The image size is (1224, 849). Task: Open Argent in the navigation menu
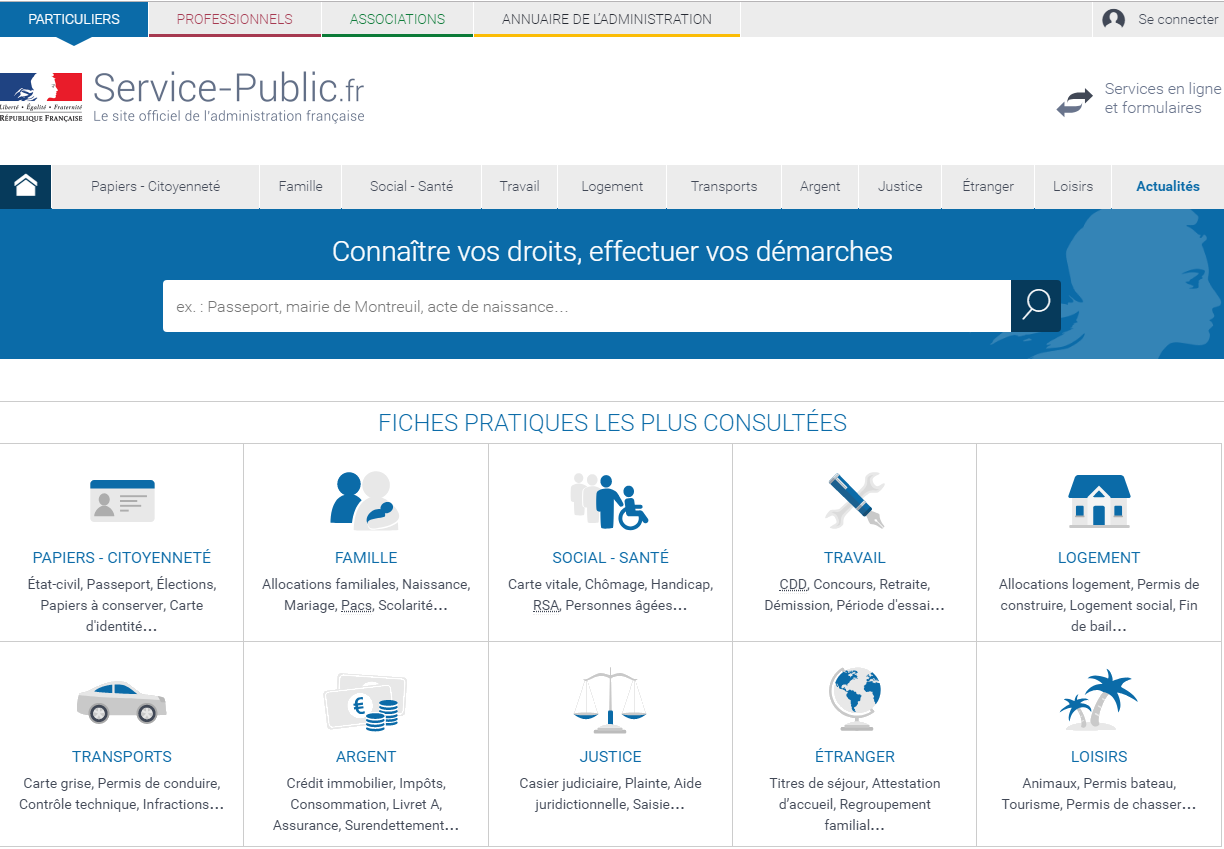pyautogui.click(x=820, y=186)
